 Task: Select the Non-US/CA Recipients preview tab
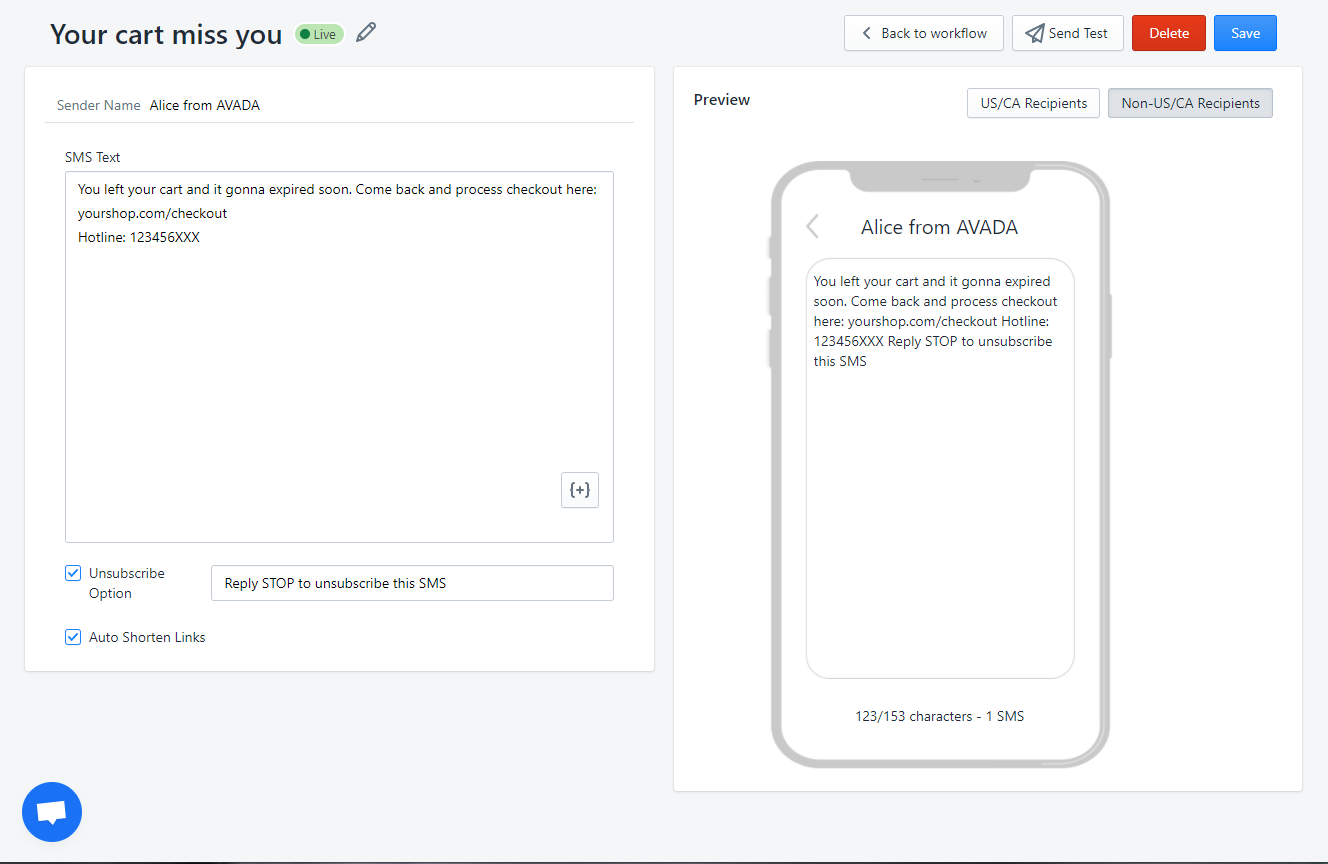pyautogui.click(x=1190, y=103)
